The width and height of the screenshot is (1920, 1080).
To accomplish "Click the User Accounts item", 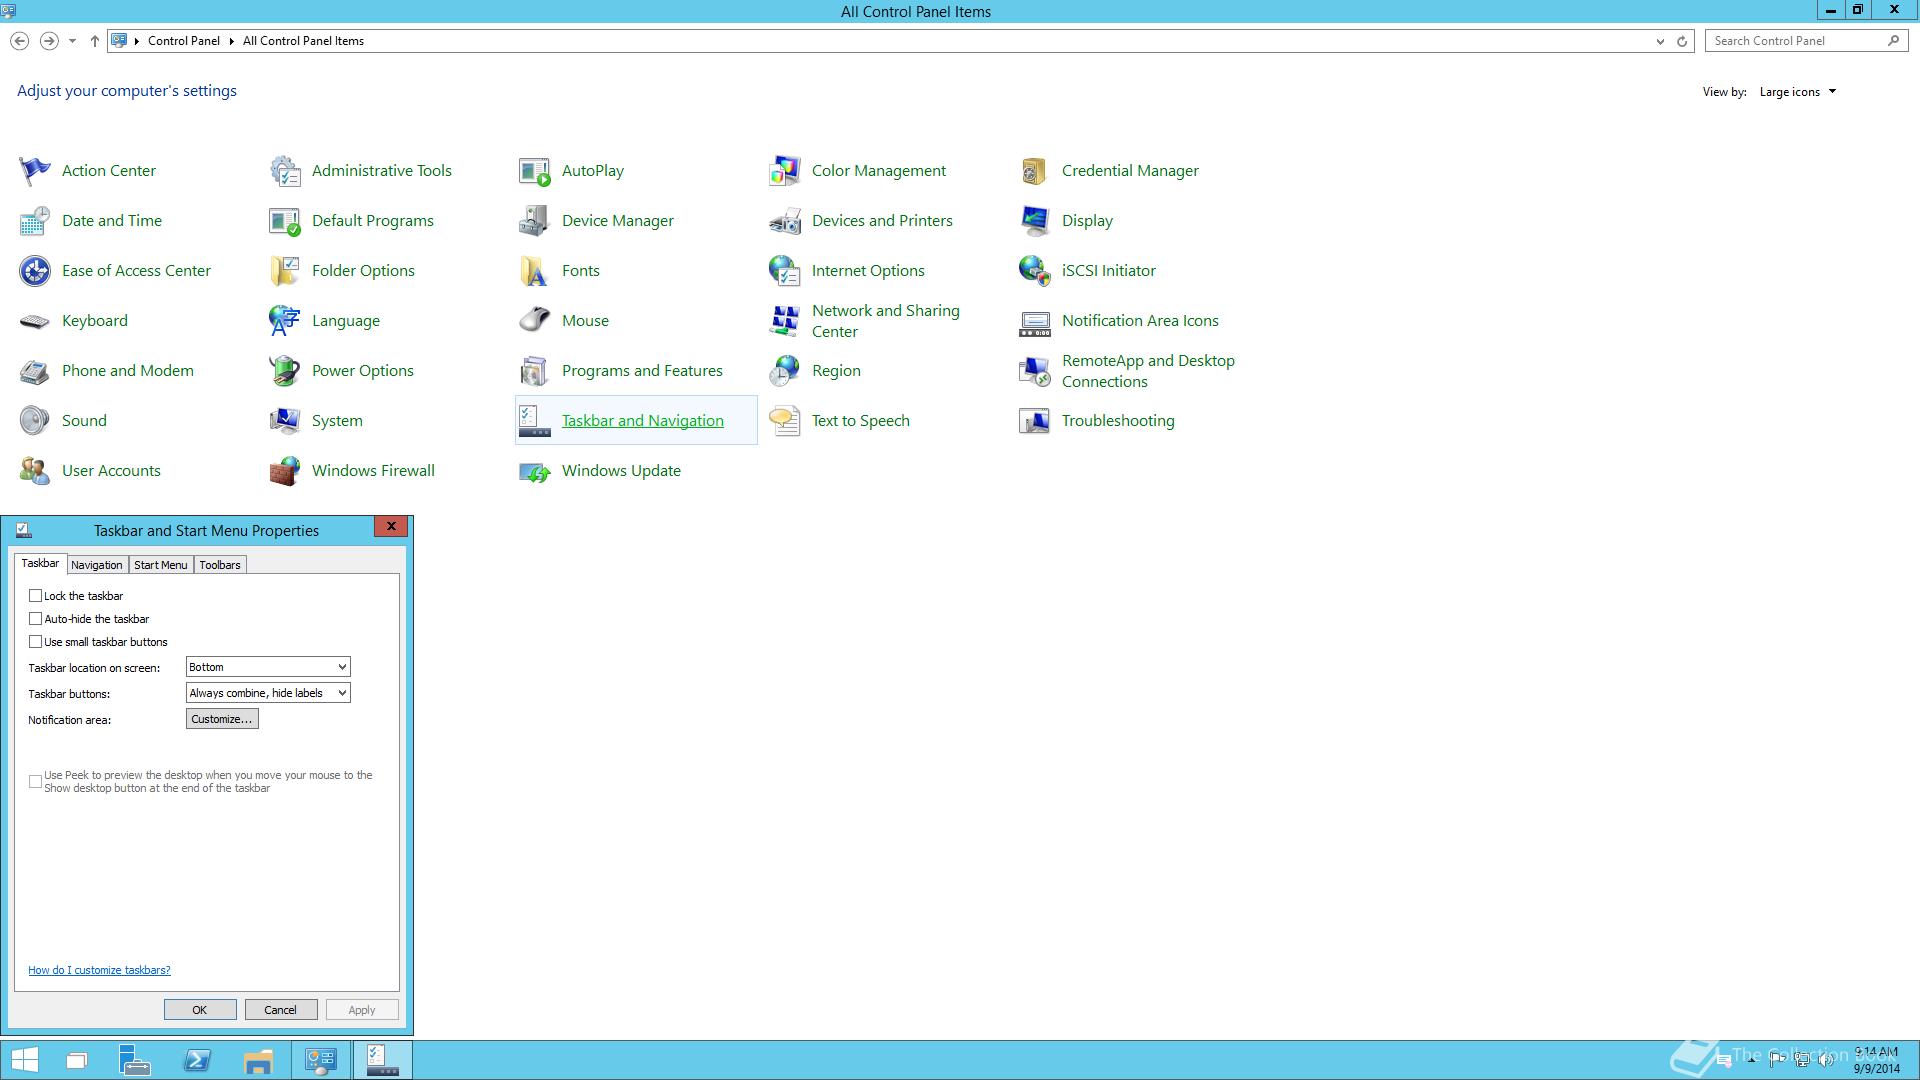I will pos(111,471).
